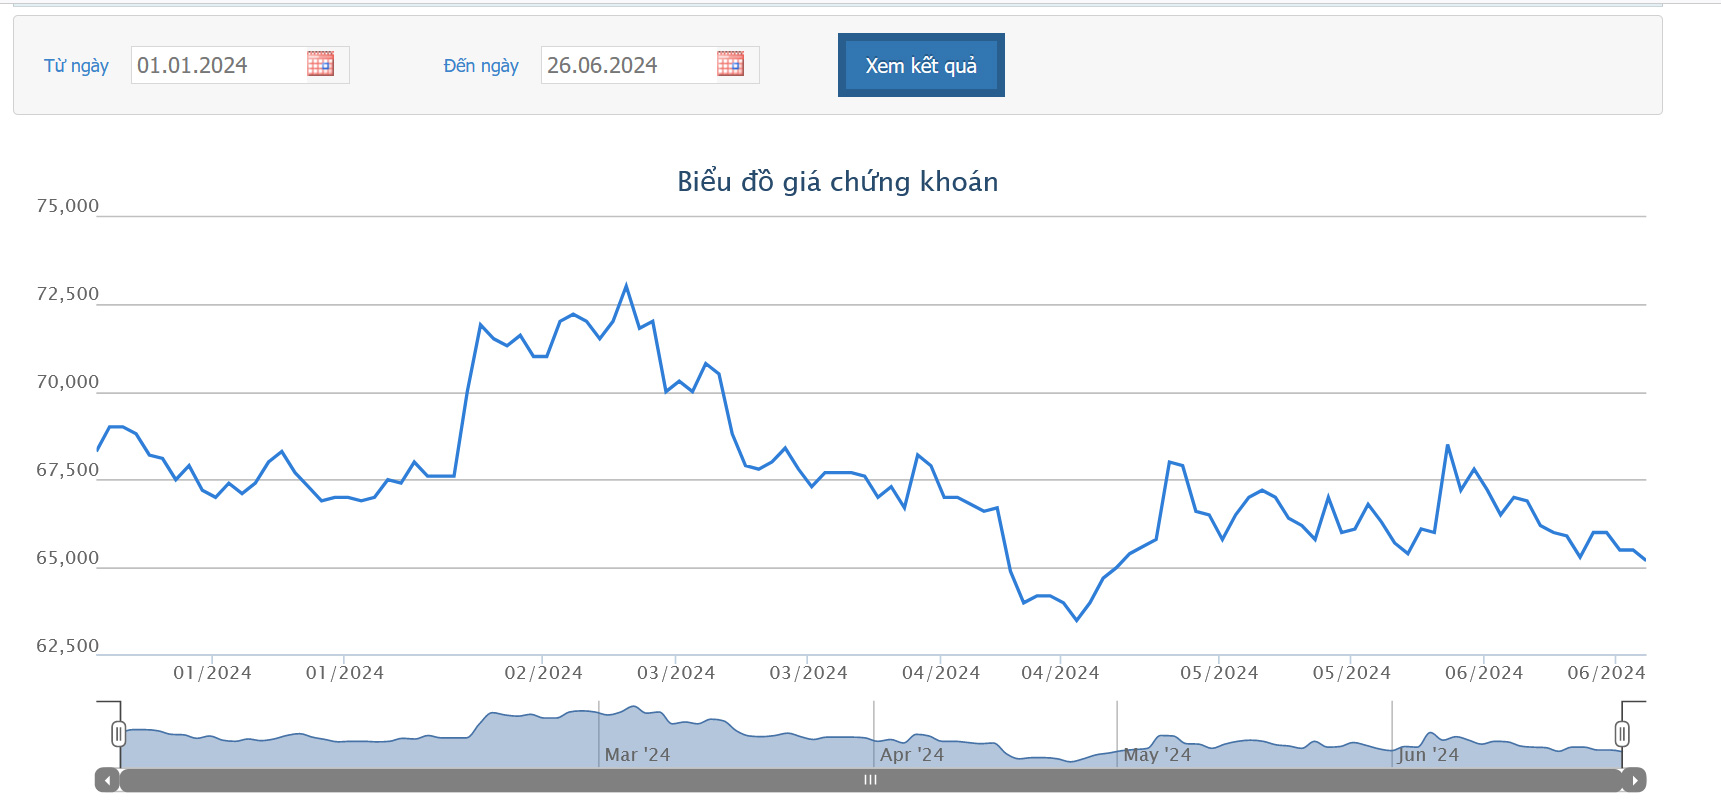Click the scrollbar left arrow below the chart
Screen dimensions: 1721x801
coord(107,780)
